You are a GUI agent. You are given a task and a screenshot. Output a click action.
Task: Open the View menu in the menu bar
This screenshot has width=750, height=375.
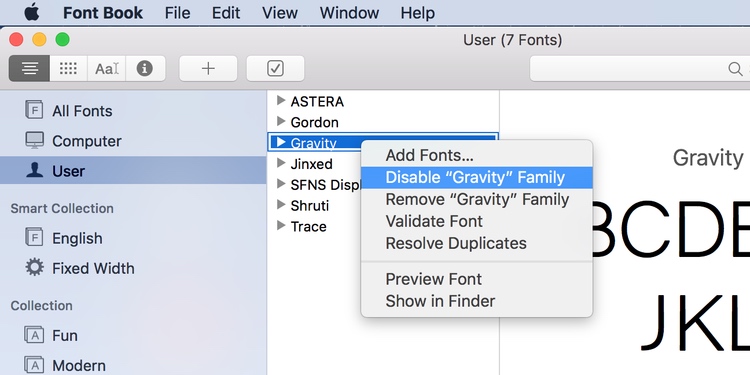[280, 13]
